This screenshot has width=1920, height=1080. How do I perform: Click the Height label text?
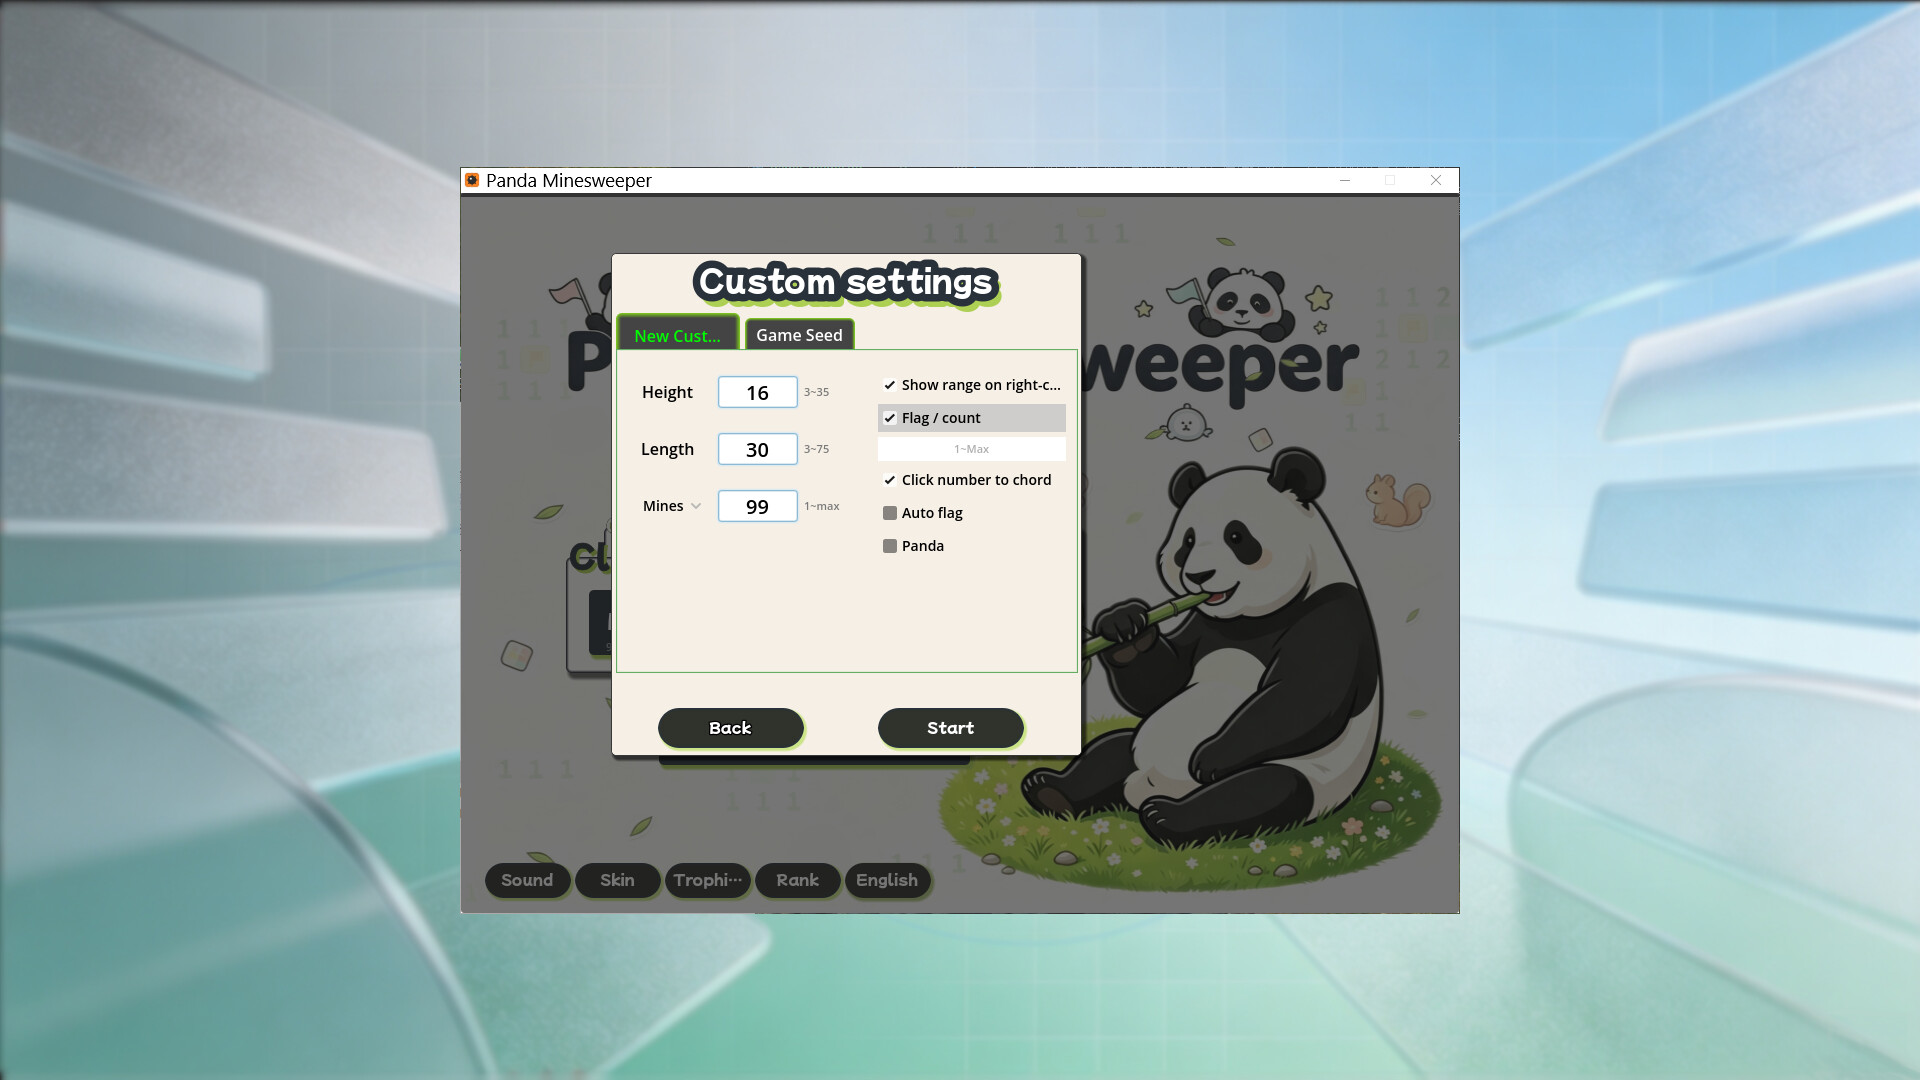[667, 392]
